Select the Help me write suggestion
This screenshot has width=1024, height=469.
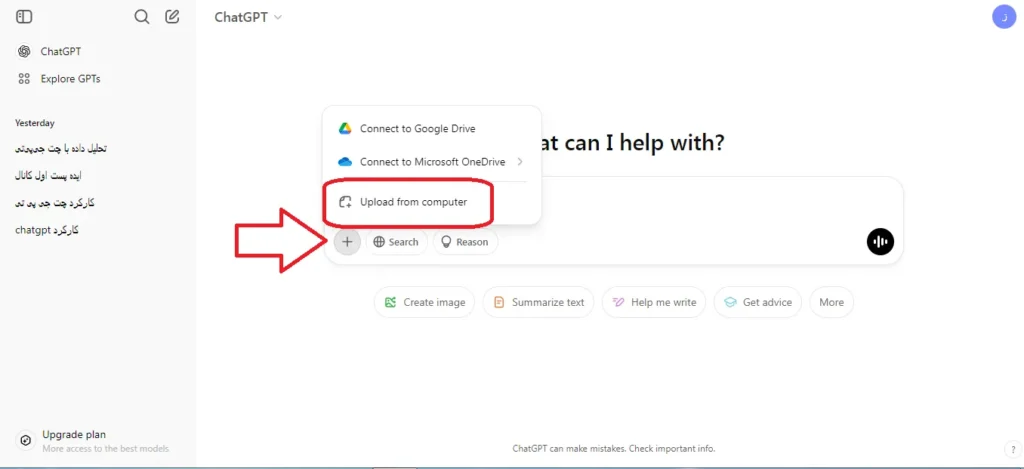(654, 302)
